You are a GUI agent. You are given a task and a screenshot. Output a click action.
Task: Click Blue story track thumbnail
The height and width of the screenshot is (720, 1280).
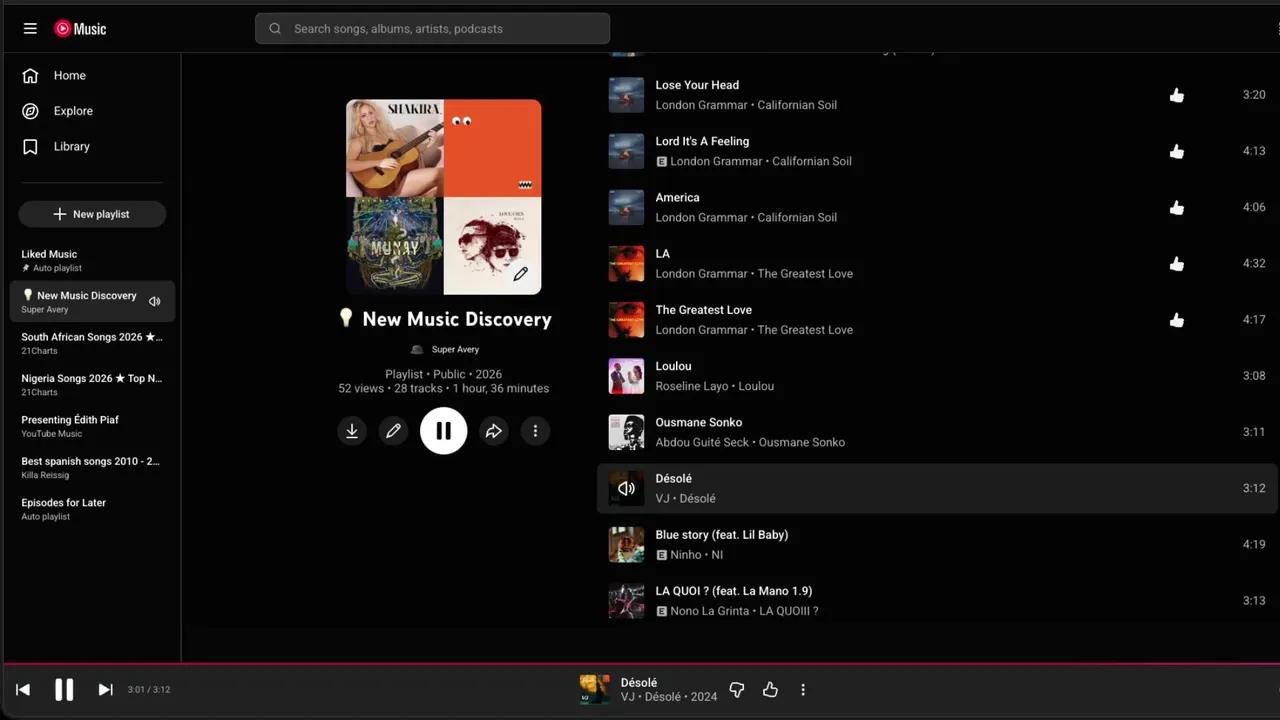(626, 545)
